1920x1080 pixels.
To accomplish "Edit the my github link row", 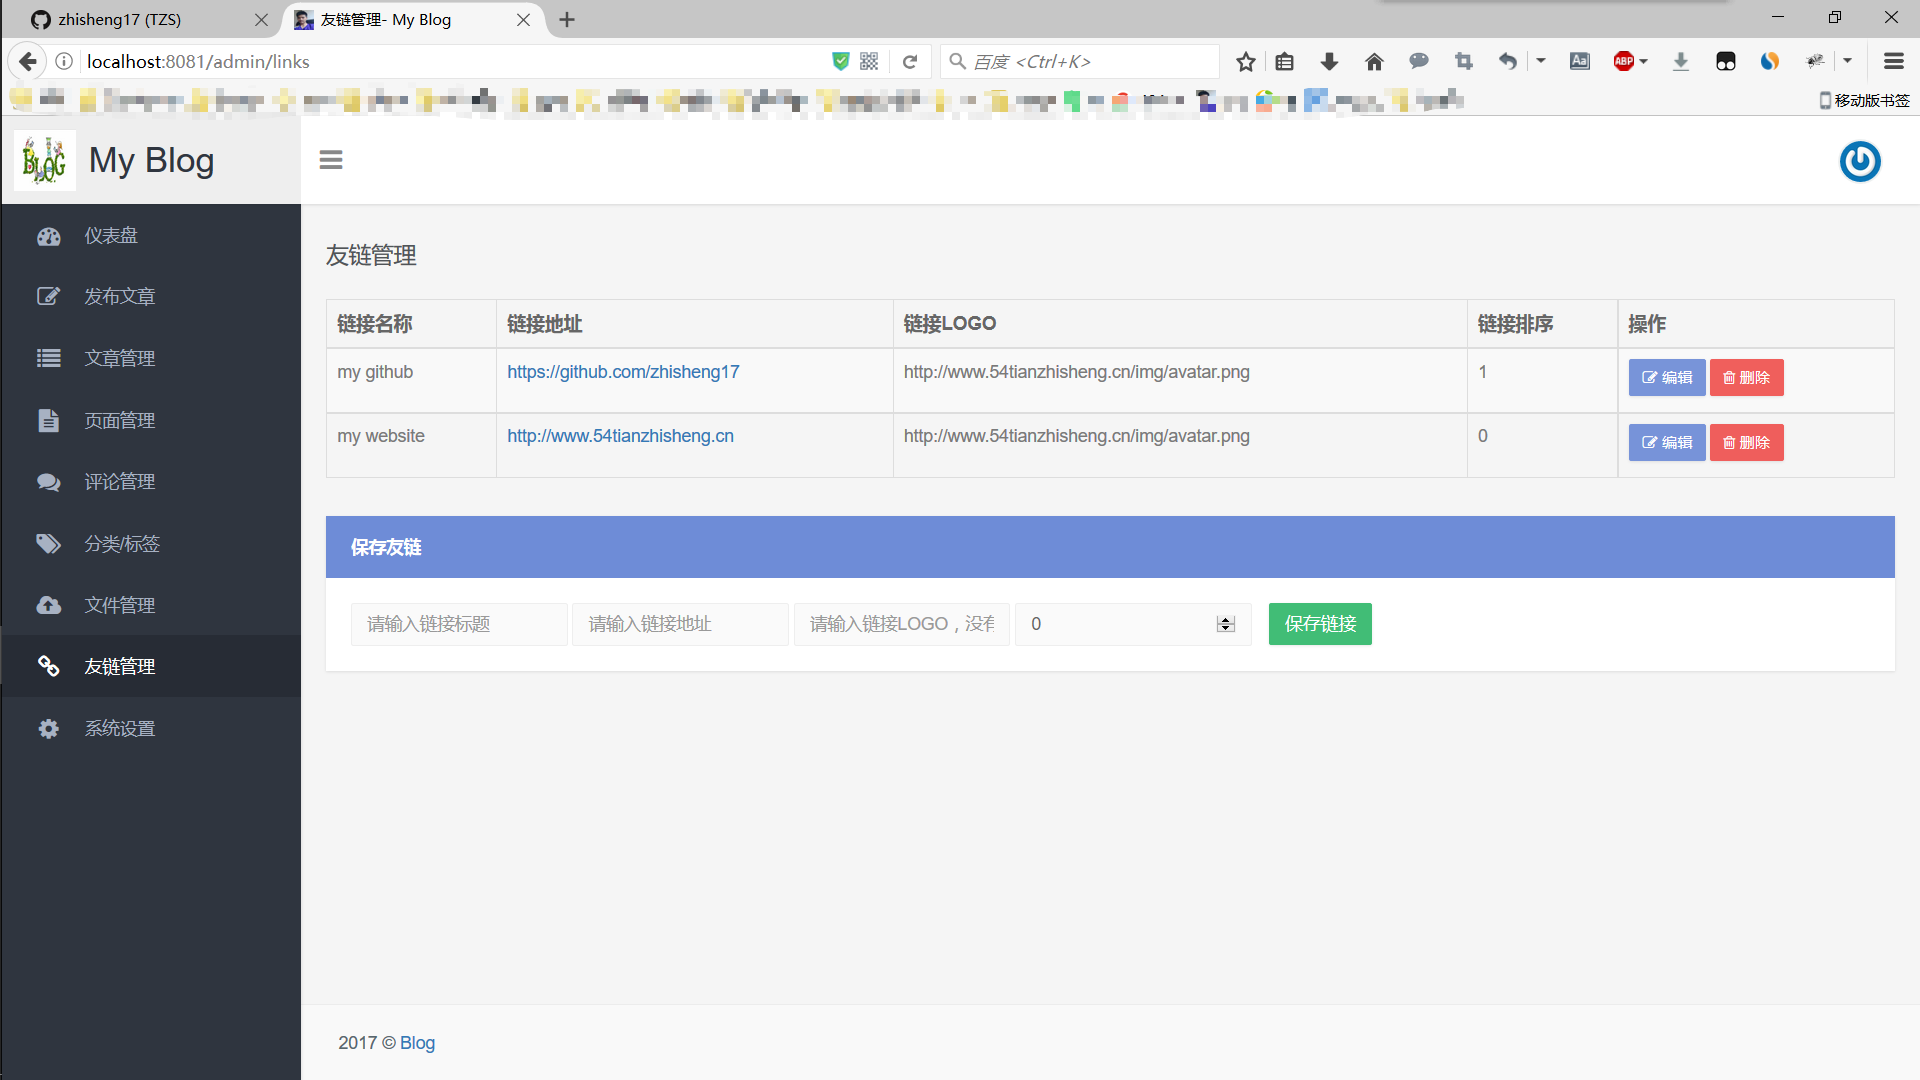I will click(x=1666, y=378).
